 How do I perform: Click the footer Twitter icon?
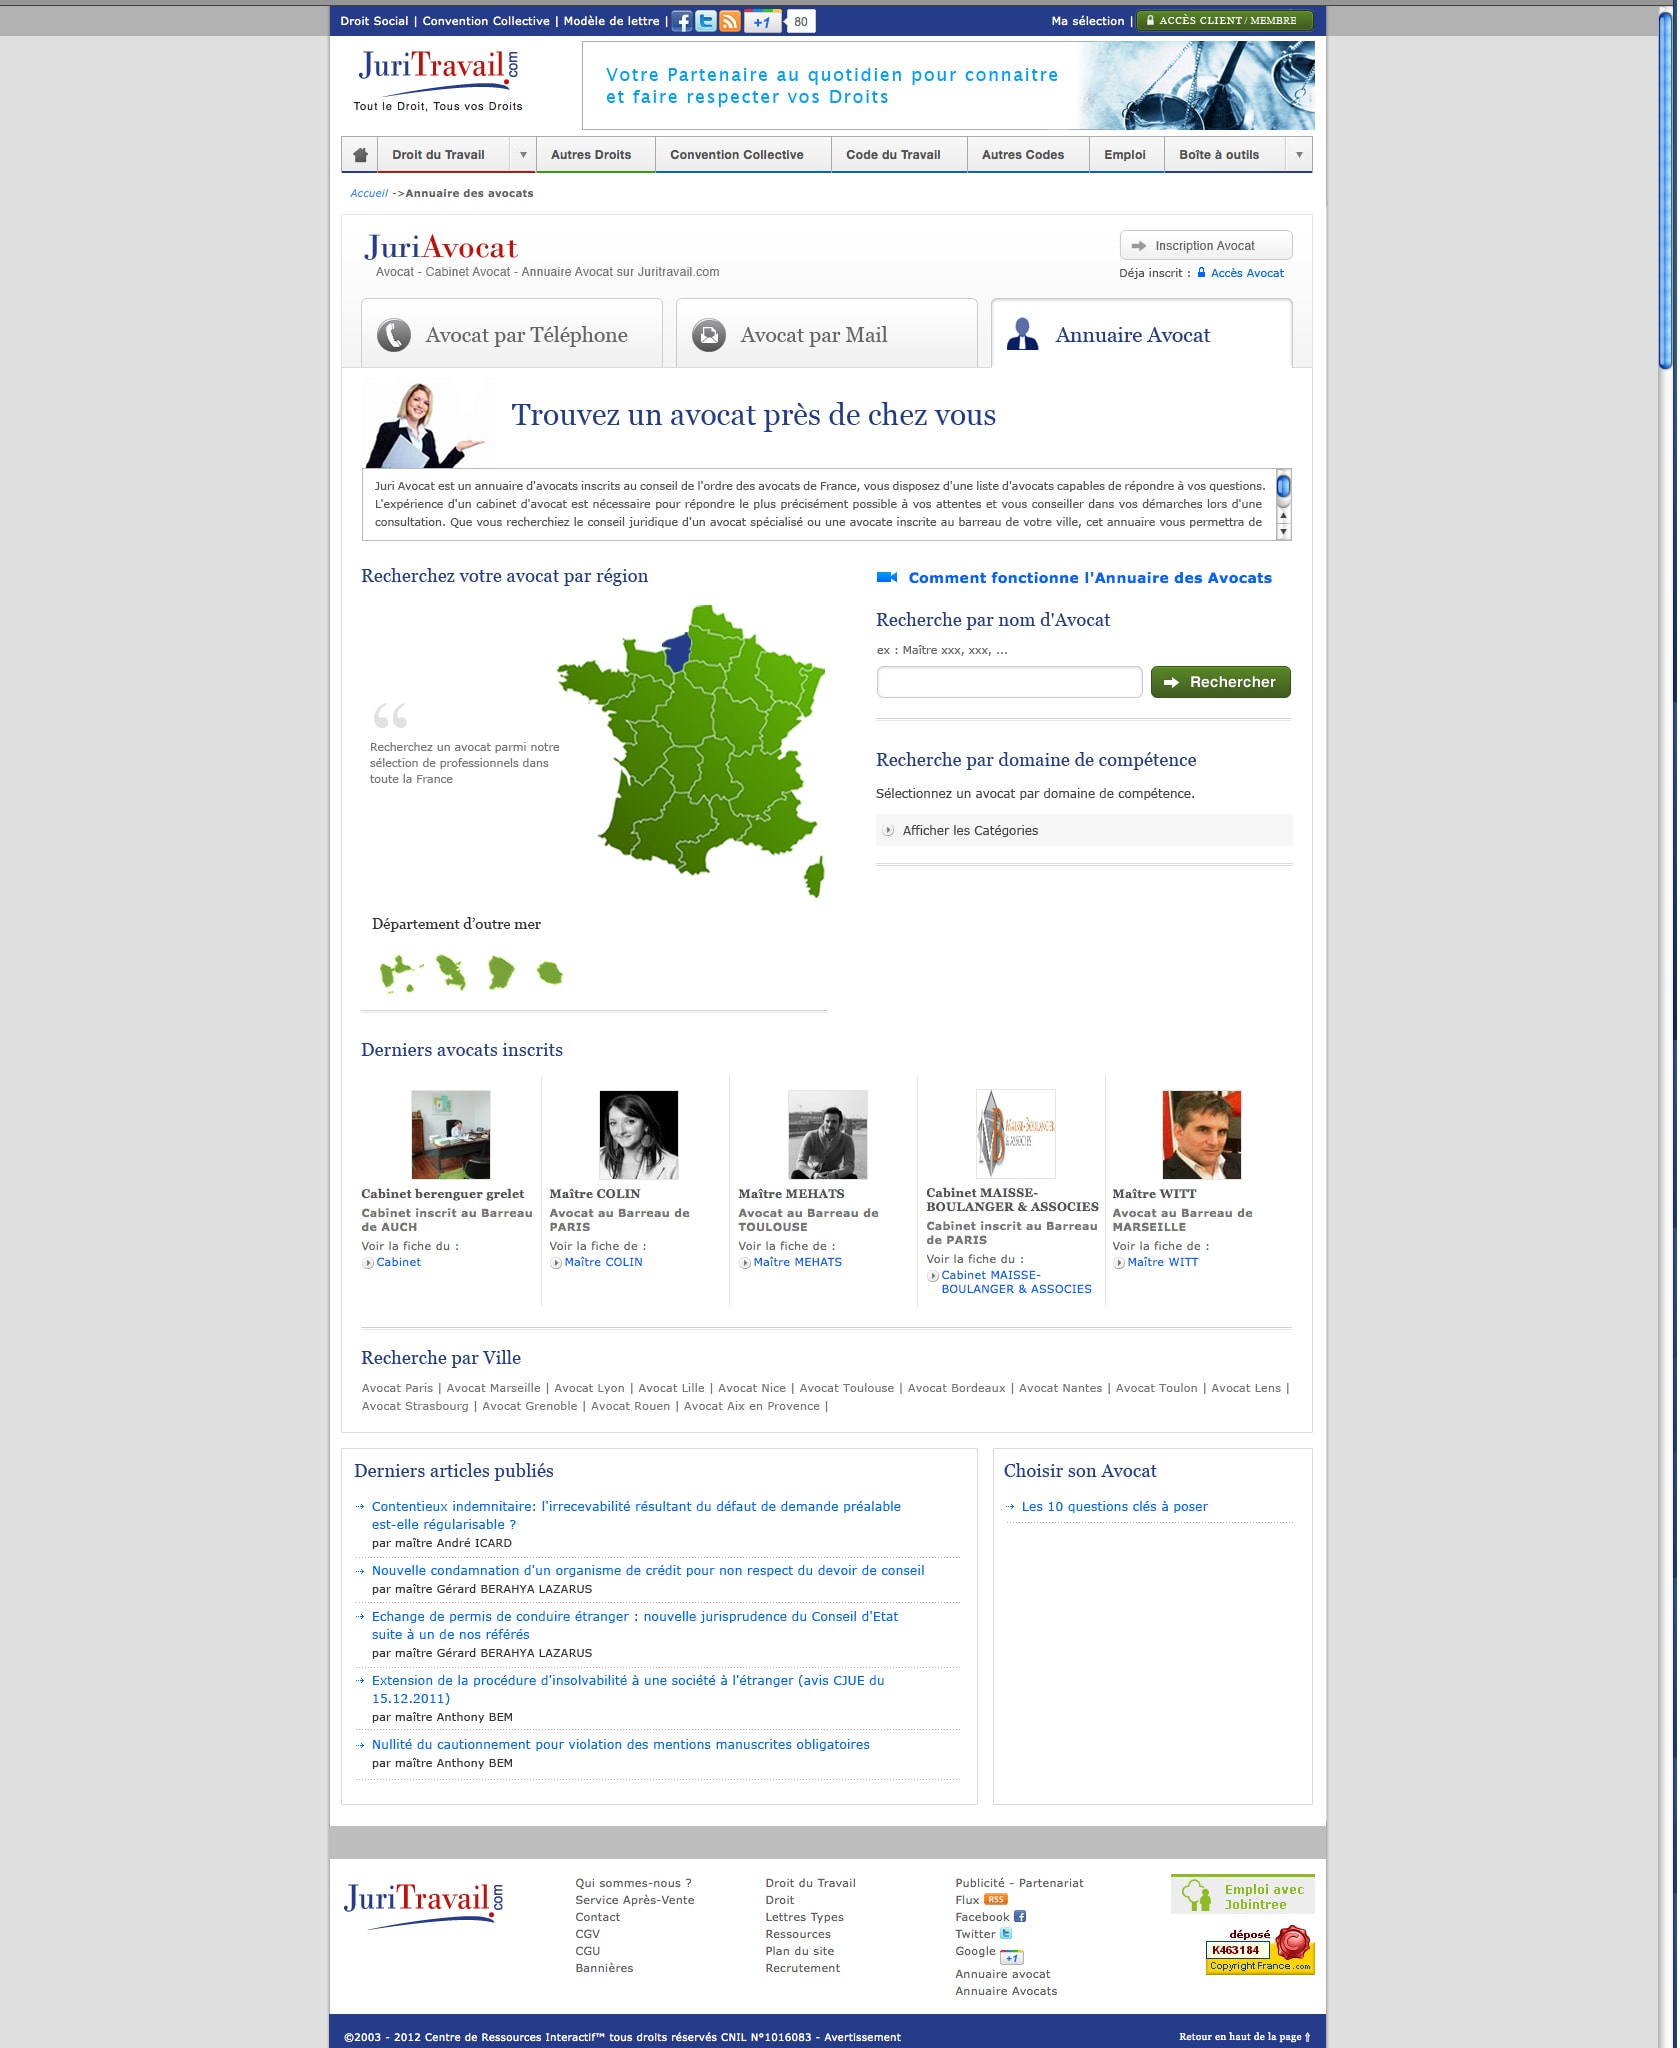tap(1006, 1934)
